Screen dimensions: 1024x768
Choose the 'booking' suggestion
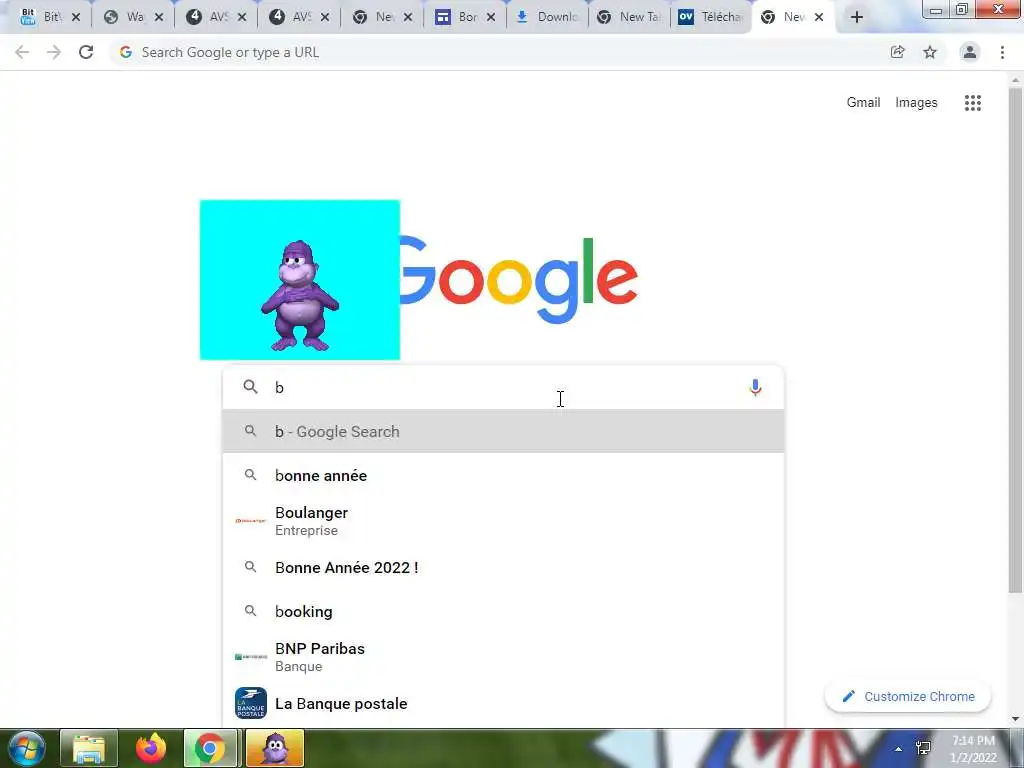click(503, 612)
